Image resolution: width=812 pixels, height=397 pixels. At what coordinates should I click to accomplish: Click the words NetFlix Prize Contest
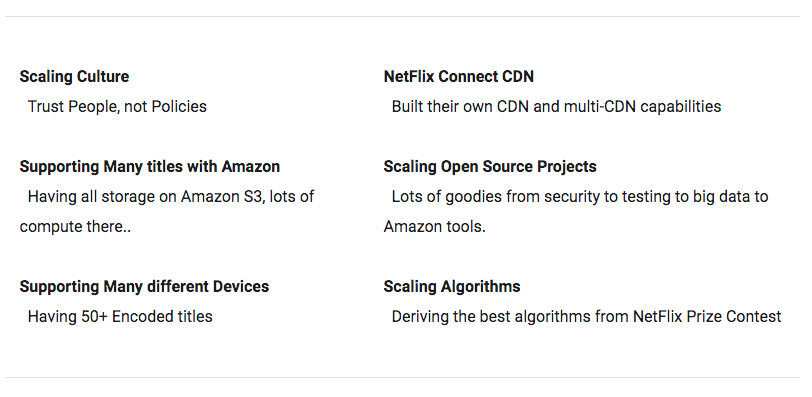[x=707, y=316]
